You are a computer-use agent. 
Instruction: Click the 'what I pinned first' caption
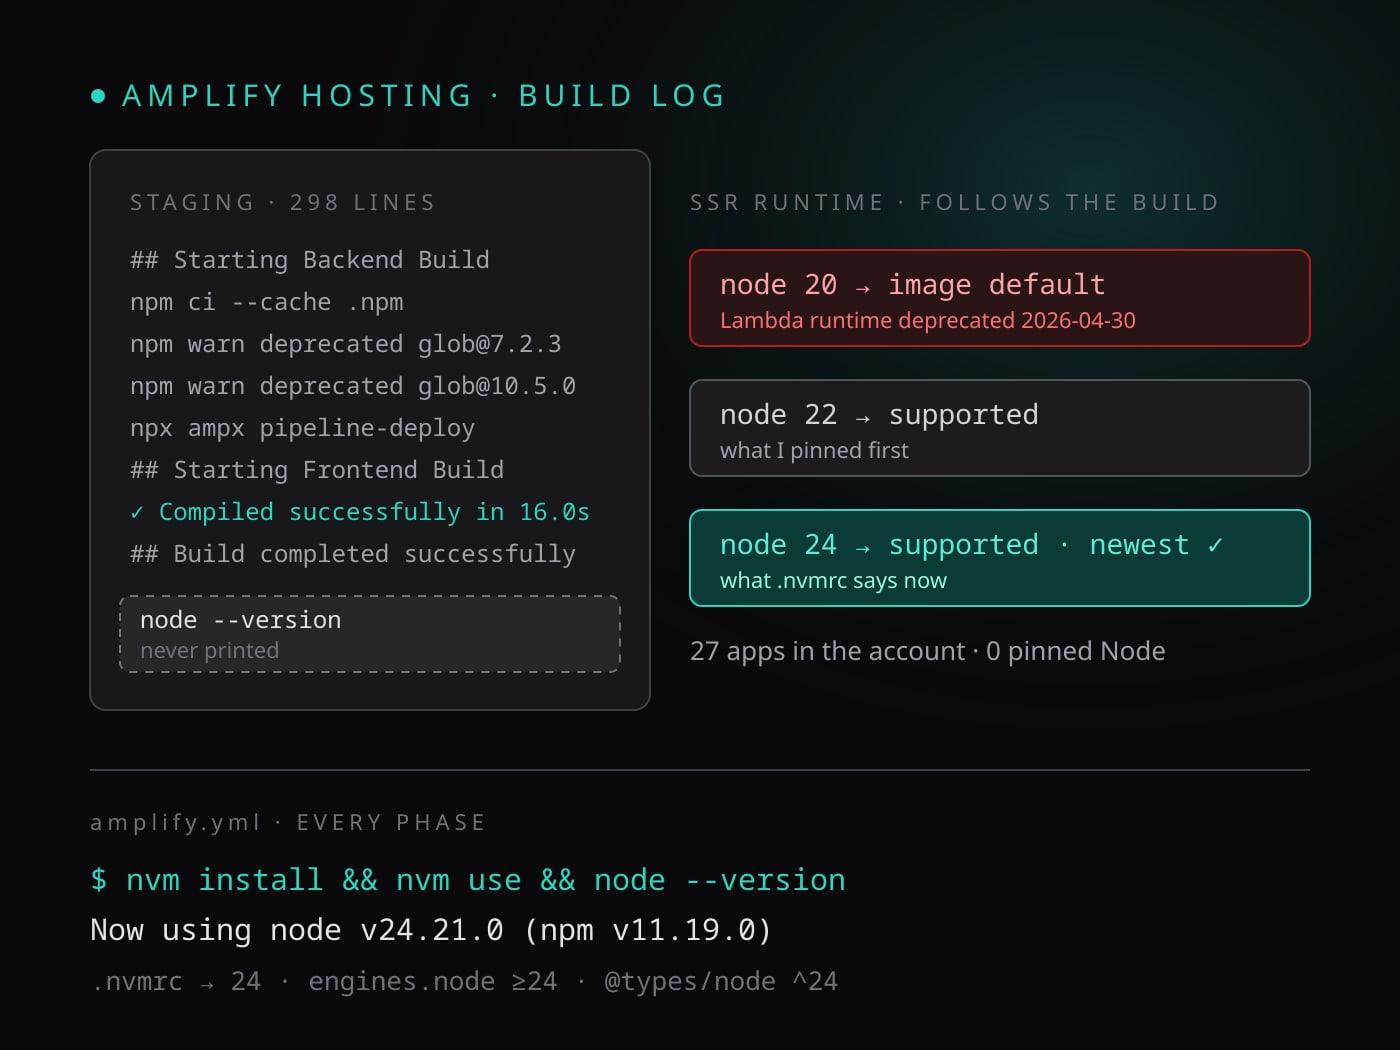[814, 451]
